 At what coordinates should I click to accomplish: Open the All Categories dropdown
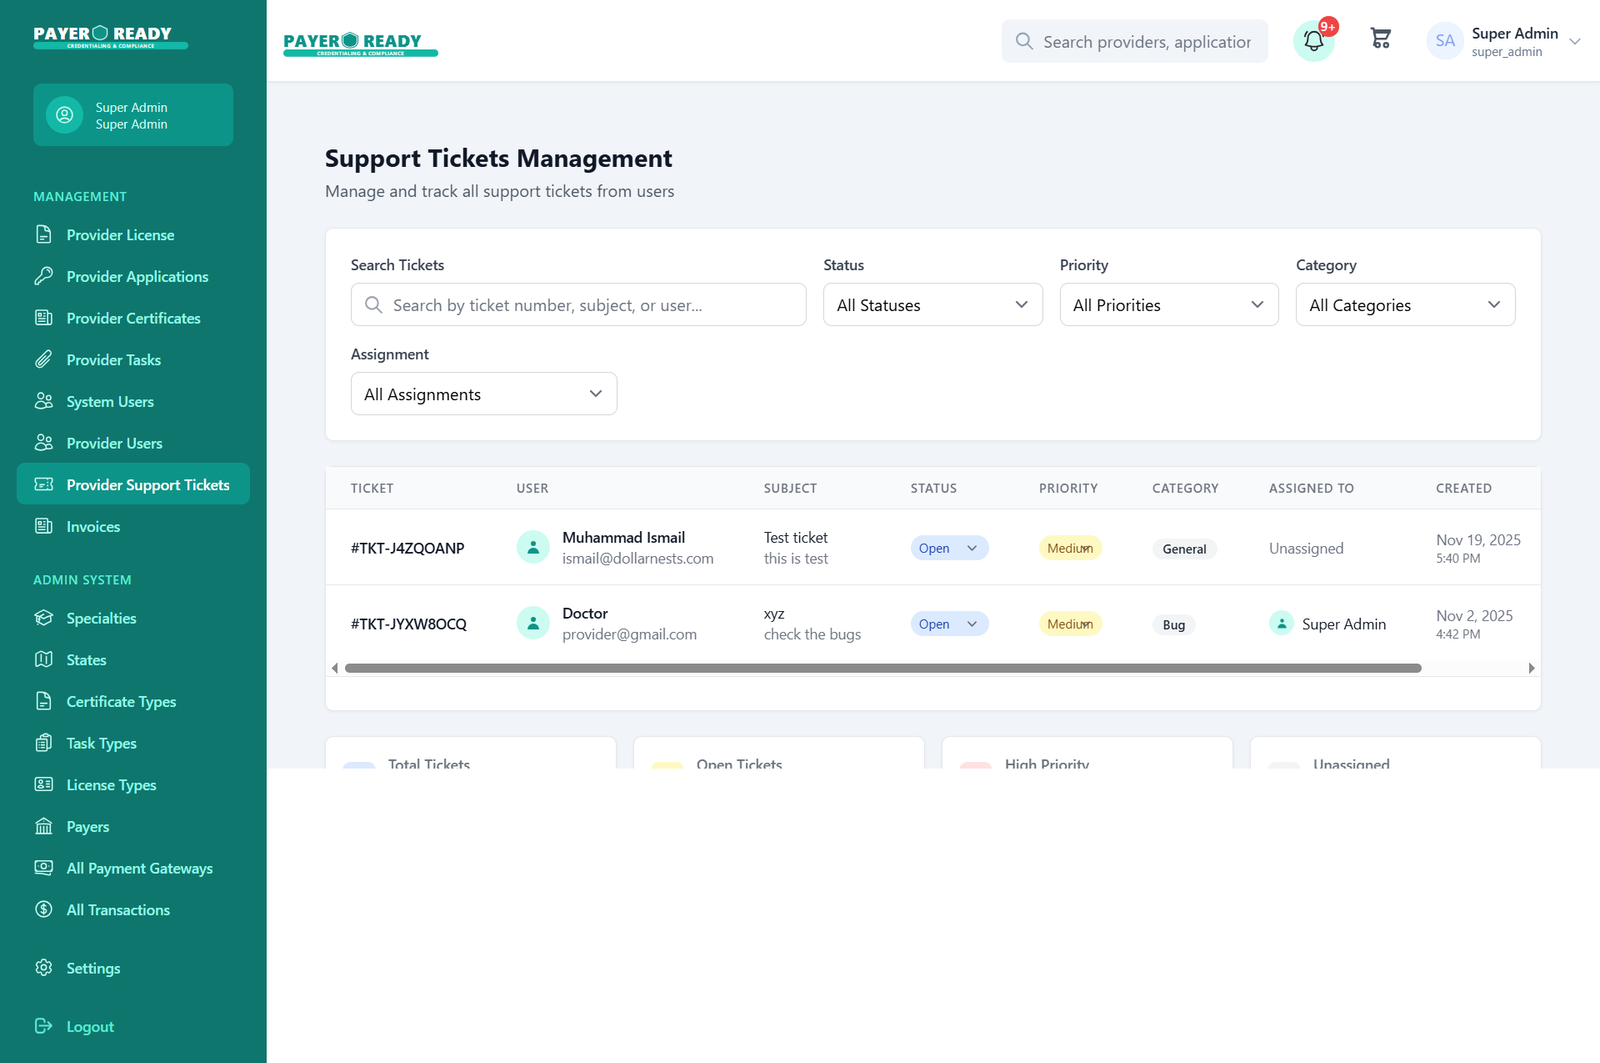(1404, 305)
